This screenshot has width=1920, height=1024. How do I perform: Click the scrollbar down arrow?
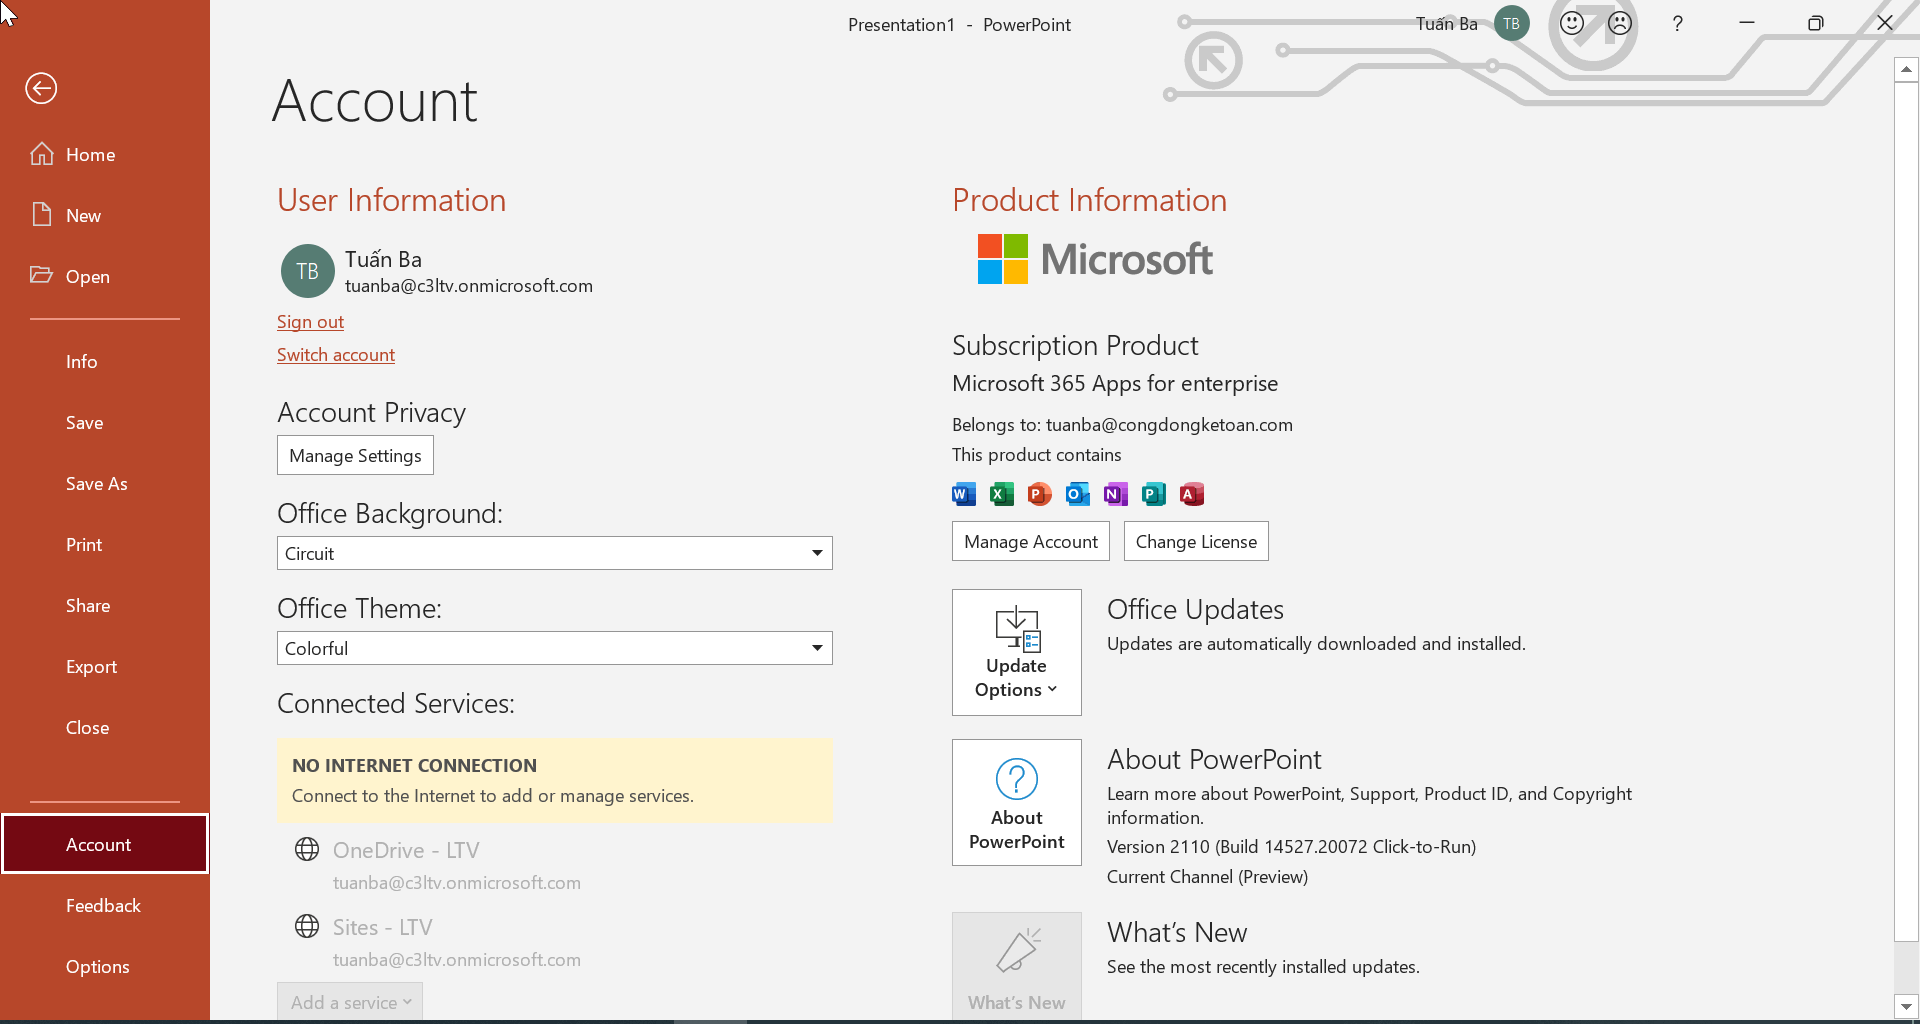(x=1906, y=1007)
